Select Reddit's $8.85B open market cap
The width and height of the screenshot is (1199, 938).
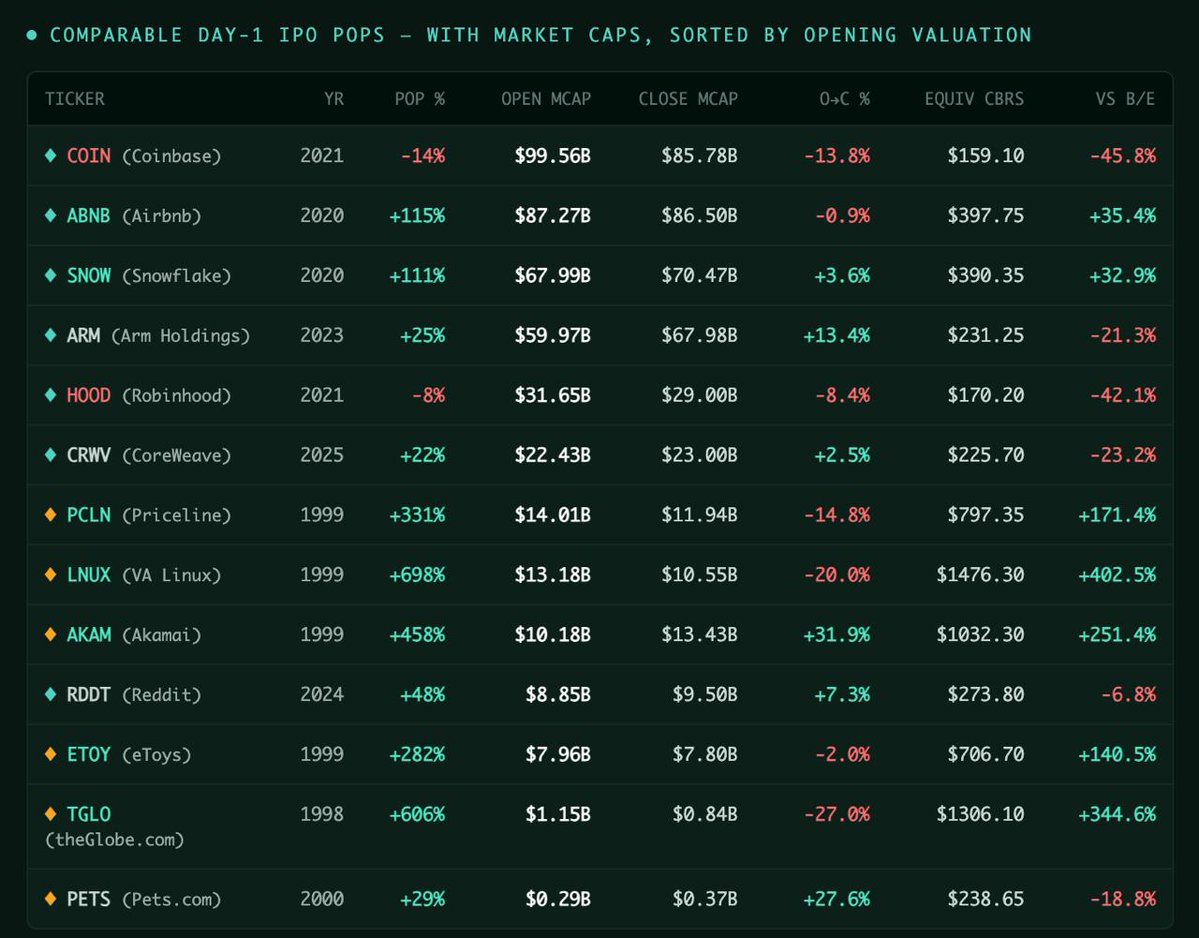[x=557, y=694]
